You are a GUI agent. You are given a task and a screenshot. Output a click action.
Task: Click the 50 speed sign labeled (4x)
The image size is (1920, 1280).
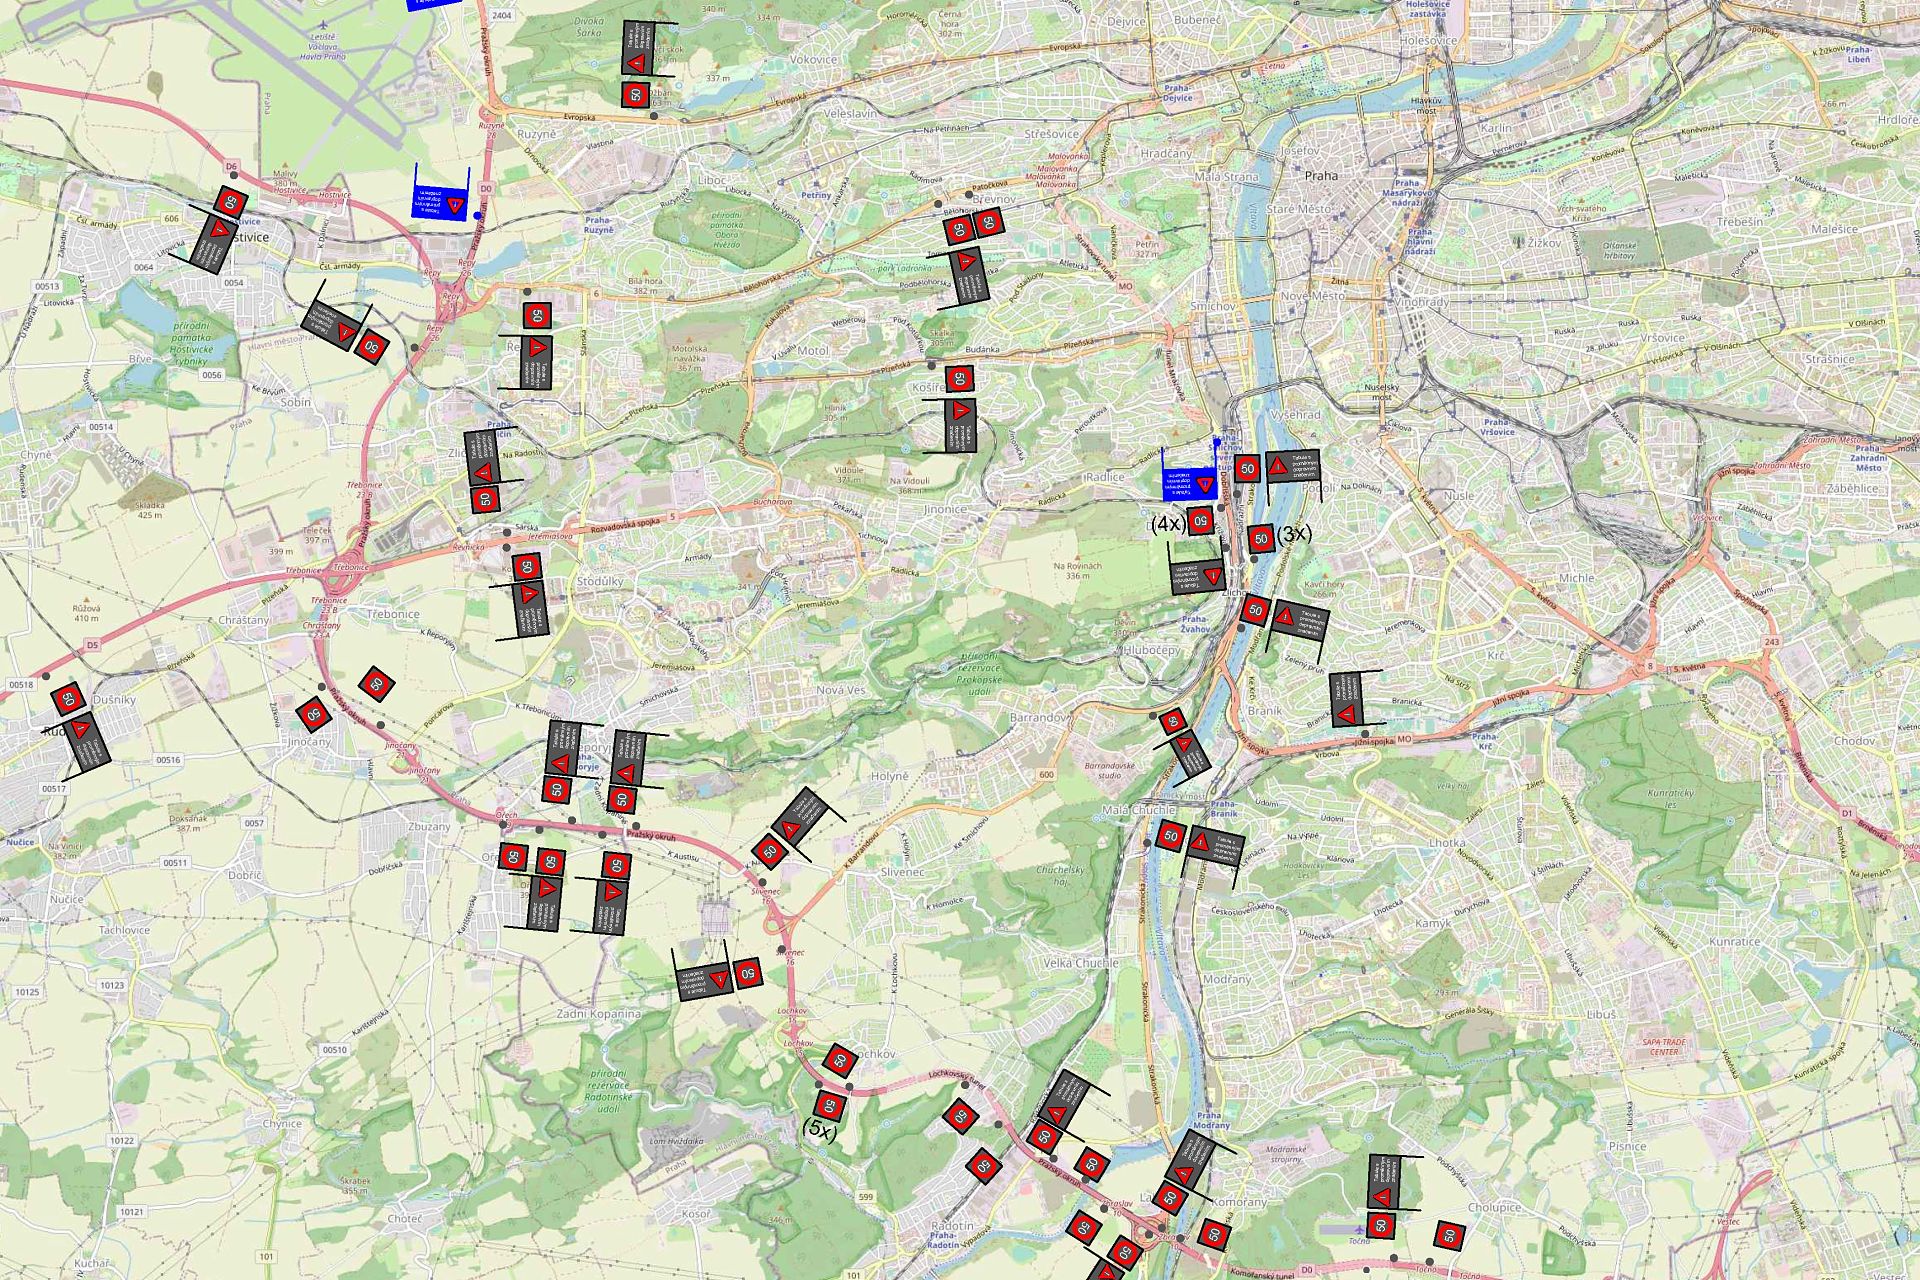point(1201,521)
